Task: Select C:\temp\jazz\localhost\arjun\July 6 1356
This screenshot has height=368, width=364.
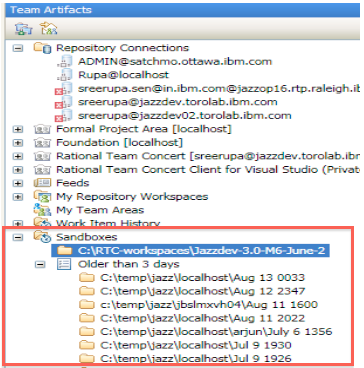Action: (216, 331)
